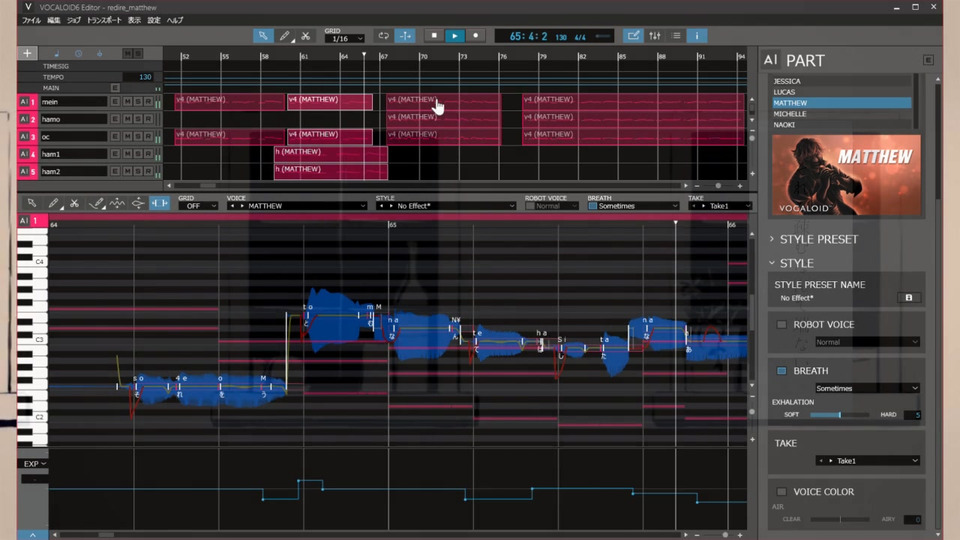Select pencil tool in piano roll toolbar
Image resolution: width=960 pixels, height=540 pixels.
point(53,203)
